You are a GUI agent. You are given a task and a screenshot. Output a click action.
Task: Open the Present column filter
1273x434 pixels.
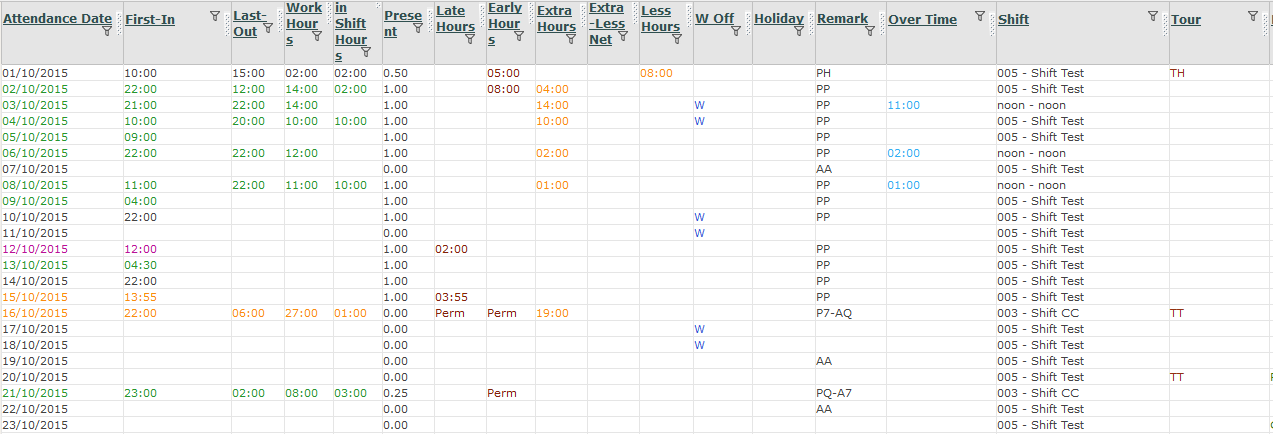[x=418, y=28]
